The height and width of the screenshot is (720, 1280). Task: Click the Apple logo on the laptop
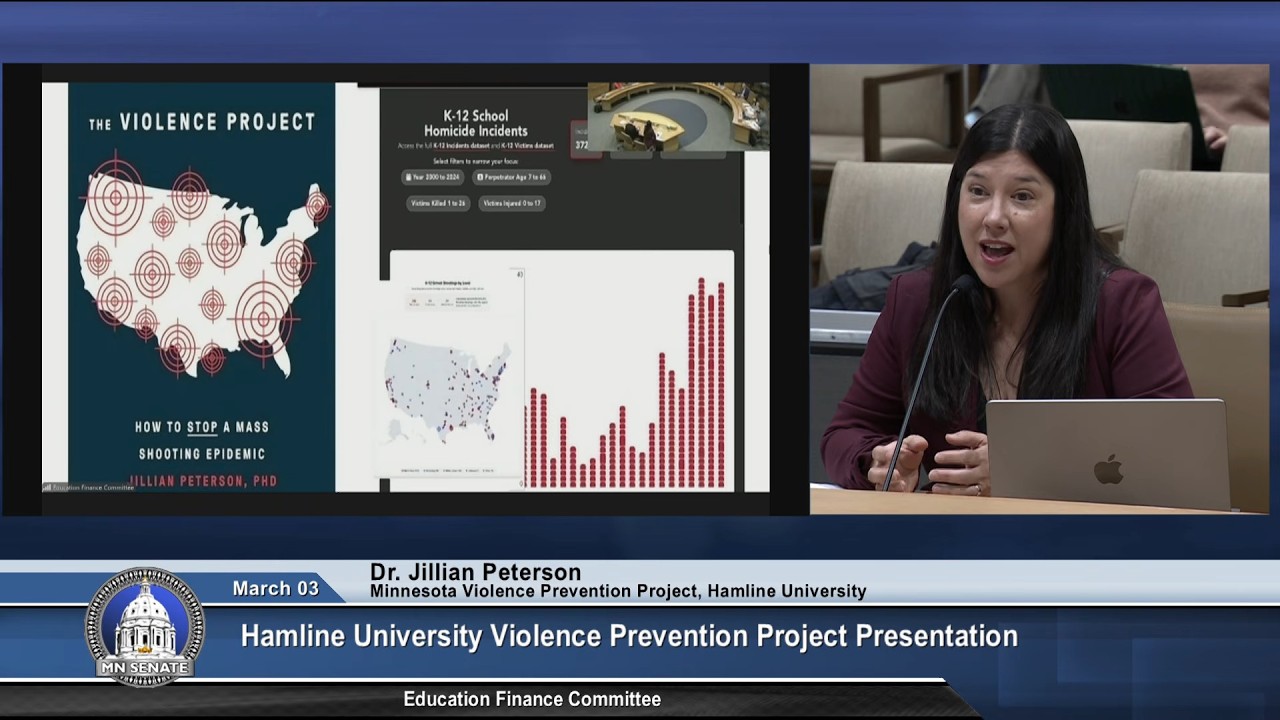pos(1108,469)
